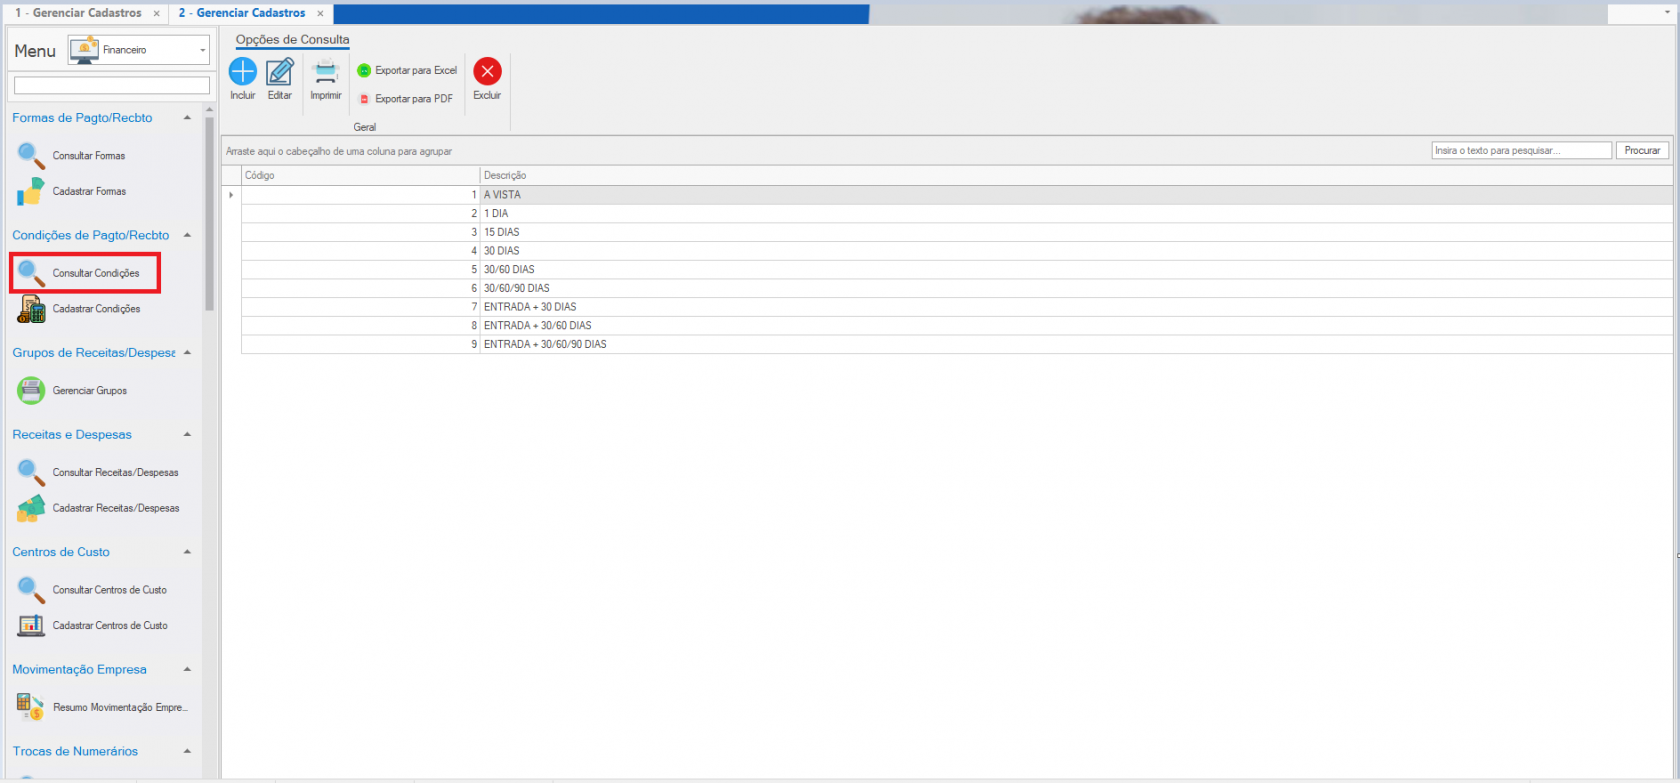Sort by Código column header

pos(360,175)
